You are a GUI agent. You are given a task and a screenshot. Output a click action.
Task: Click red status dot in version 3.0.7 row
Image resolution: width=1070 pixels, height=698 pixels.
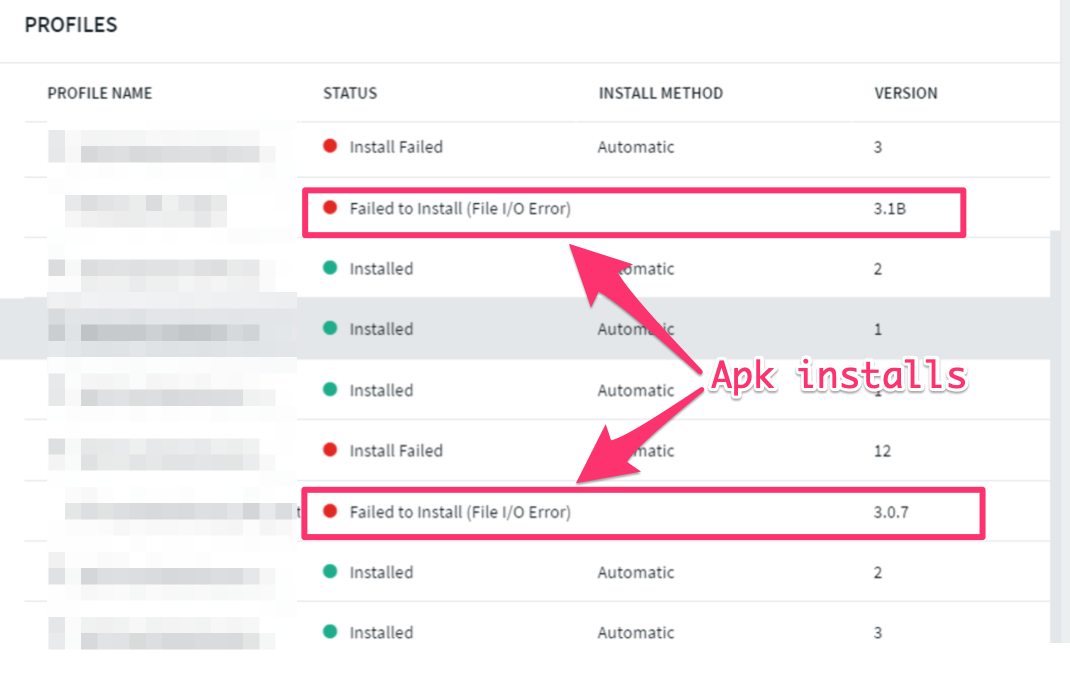tap(330, 511)
